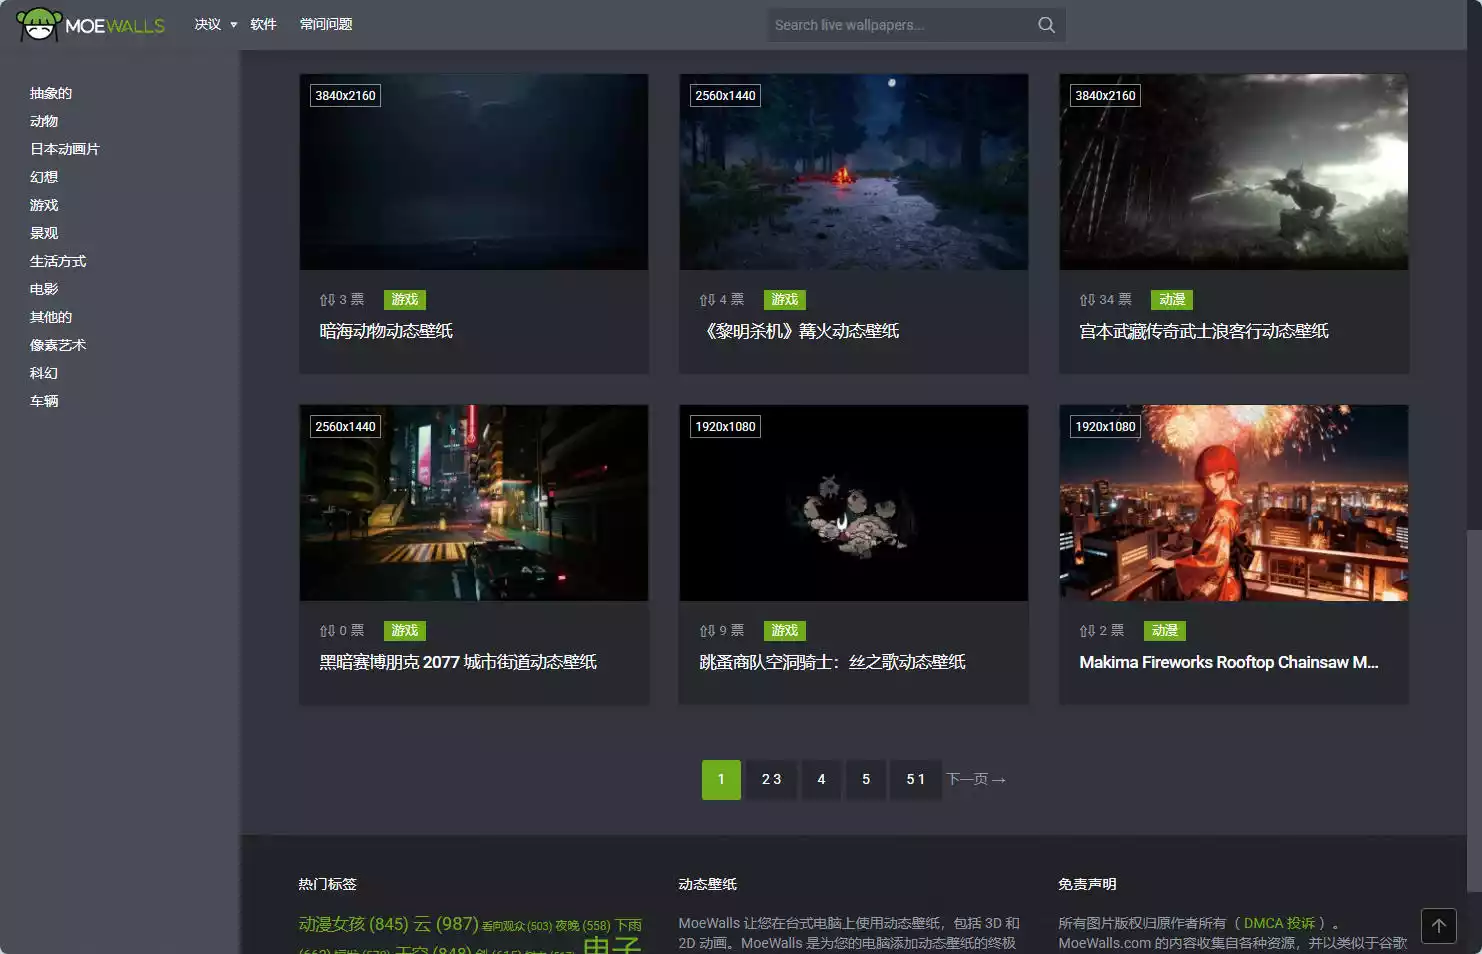Click the 游戏 tag on 黑暗赛博朋克 2077 card
Screen dimensions: 1482x954
[405, 631]
